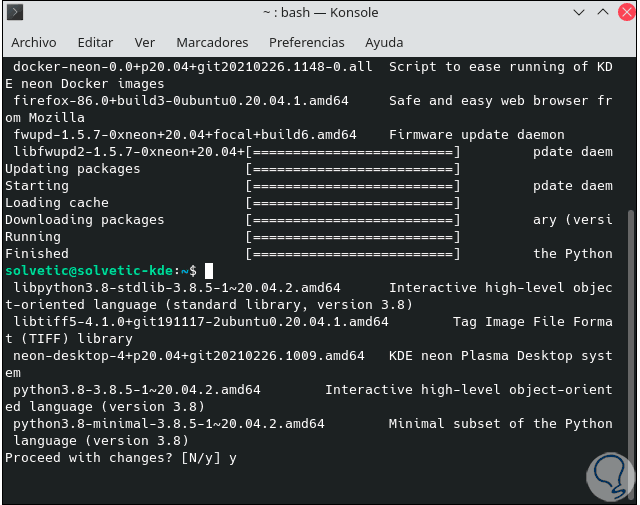This screenshot has width=640, height=505.
Task: Open the Ver menu
Action: pos(145,43)
